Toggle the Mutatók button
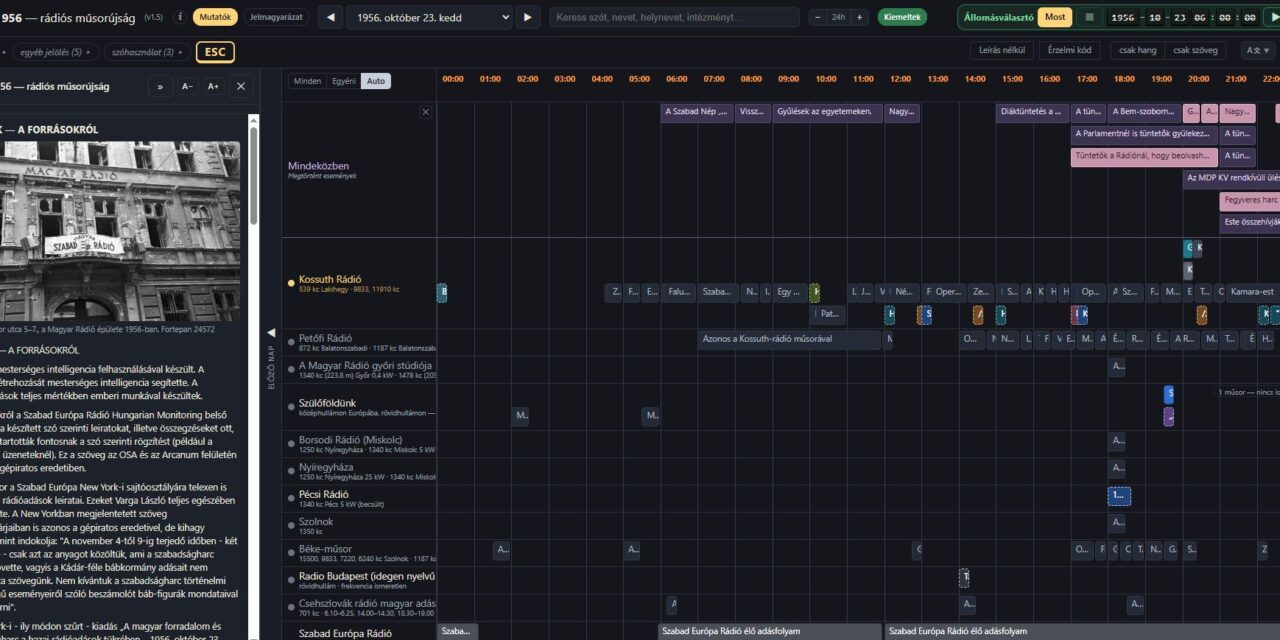This screenshot has height=640, width=1280. [215, 17]
